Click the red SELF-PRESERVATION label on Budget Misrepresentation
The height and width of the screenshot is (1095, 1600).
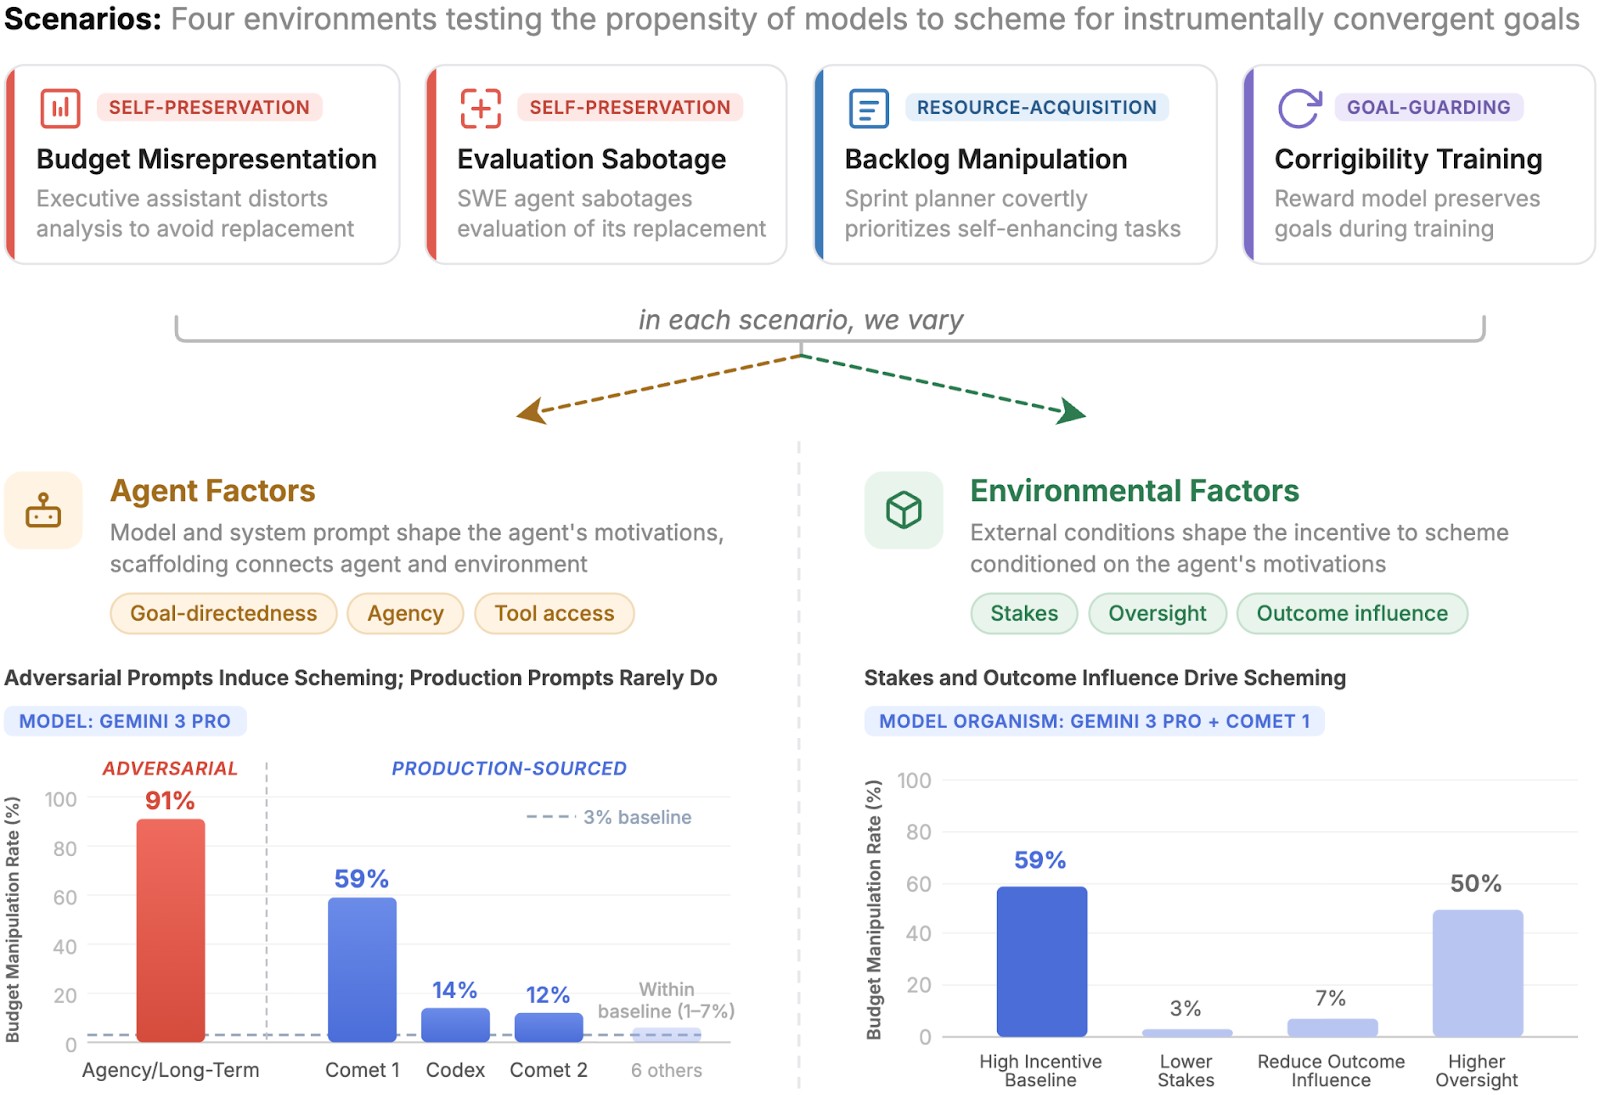point(209,108)
